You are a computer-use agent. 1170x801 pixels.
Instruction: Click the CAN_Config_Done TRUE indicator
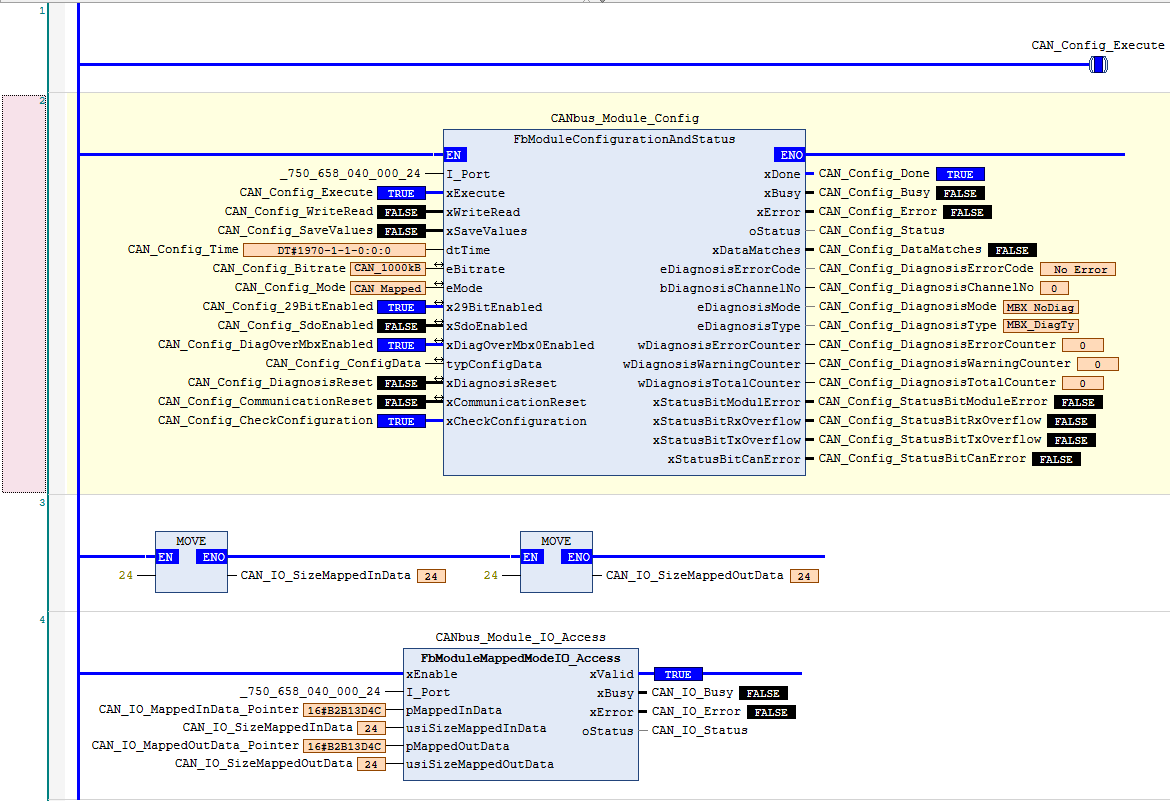[x=960, y=174]
